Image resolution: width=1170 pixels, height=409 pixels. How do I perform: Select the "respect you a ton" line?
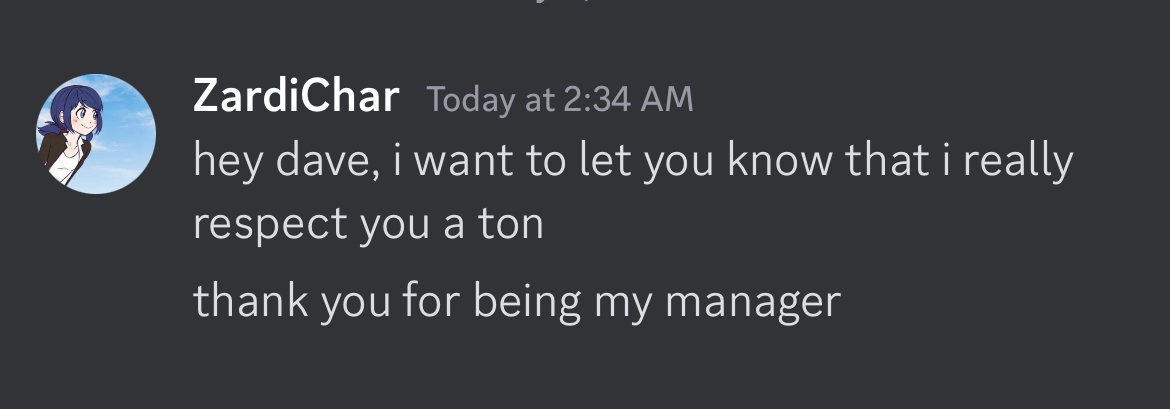tap(368, 224)
